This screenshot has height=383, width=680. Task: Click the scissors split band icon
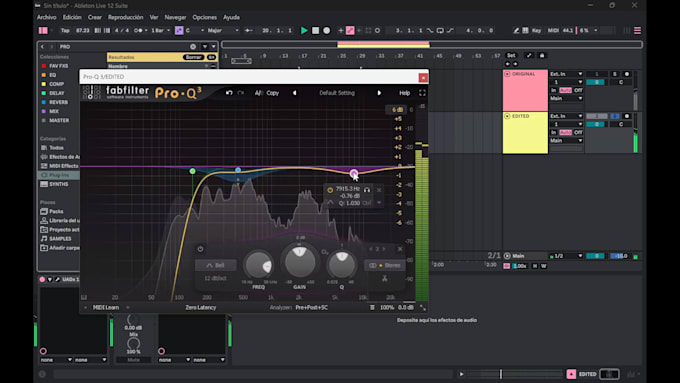pyautogui.click(x=385, y=278)
